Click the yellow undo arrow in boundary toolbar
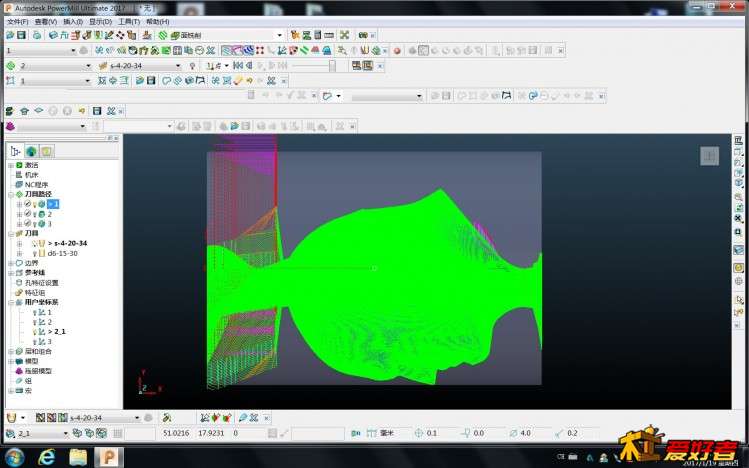This screenshot has width=749, height=468. point(249,81)
